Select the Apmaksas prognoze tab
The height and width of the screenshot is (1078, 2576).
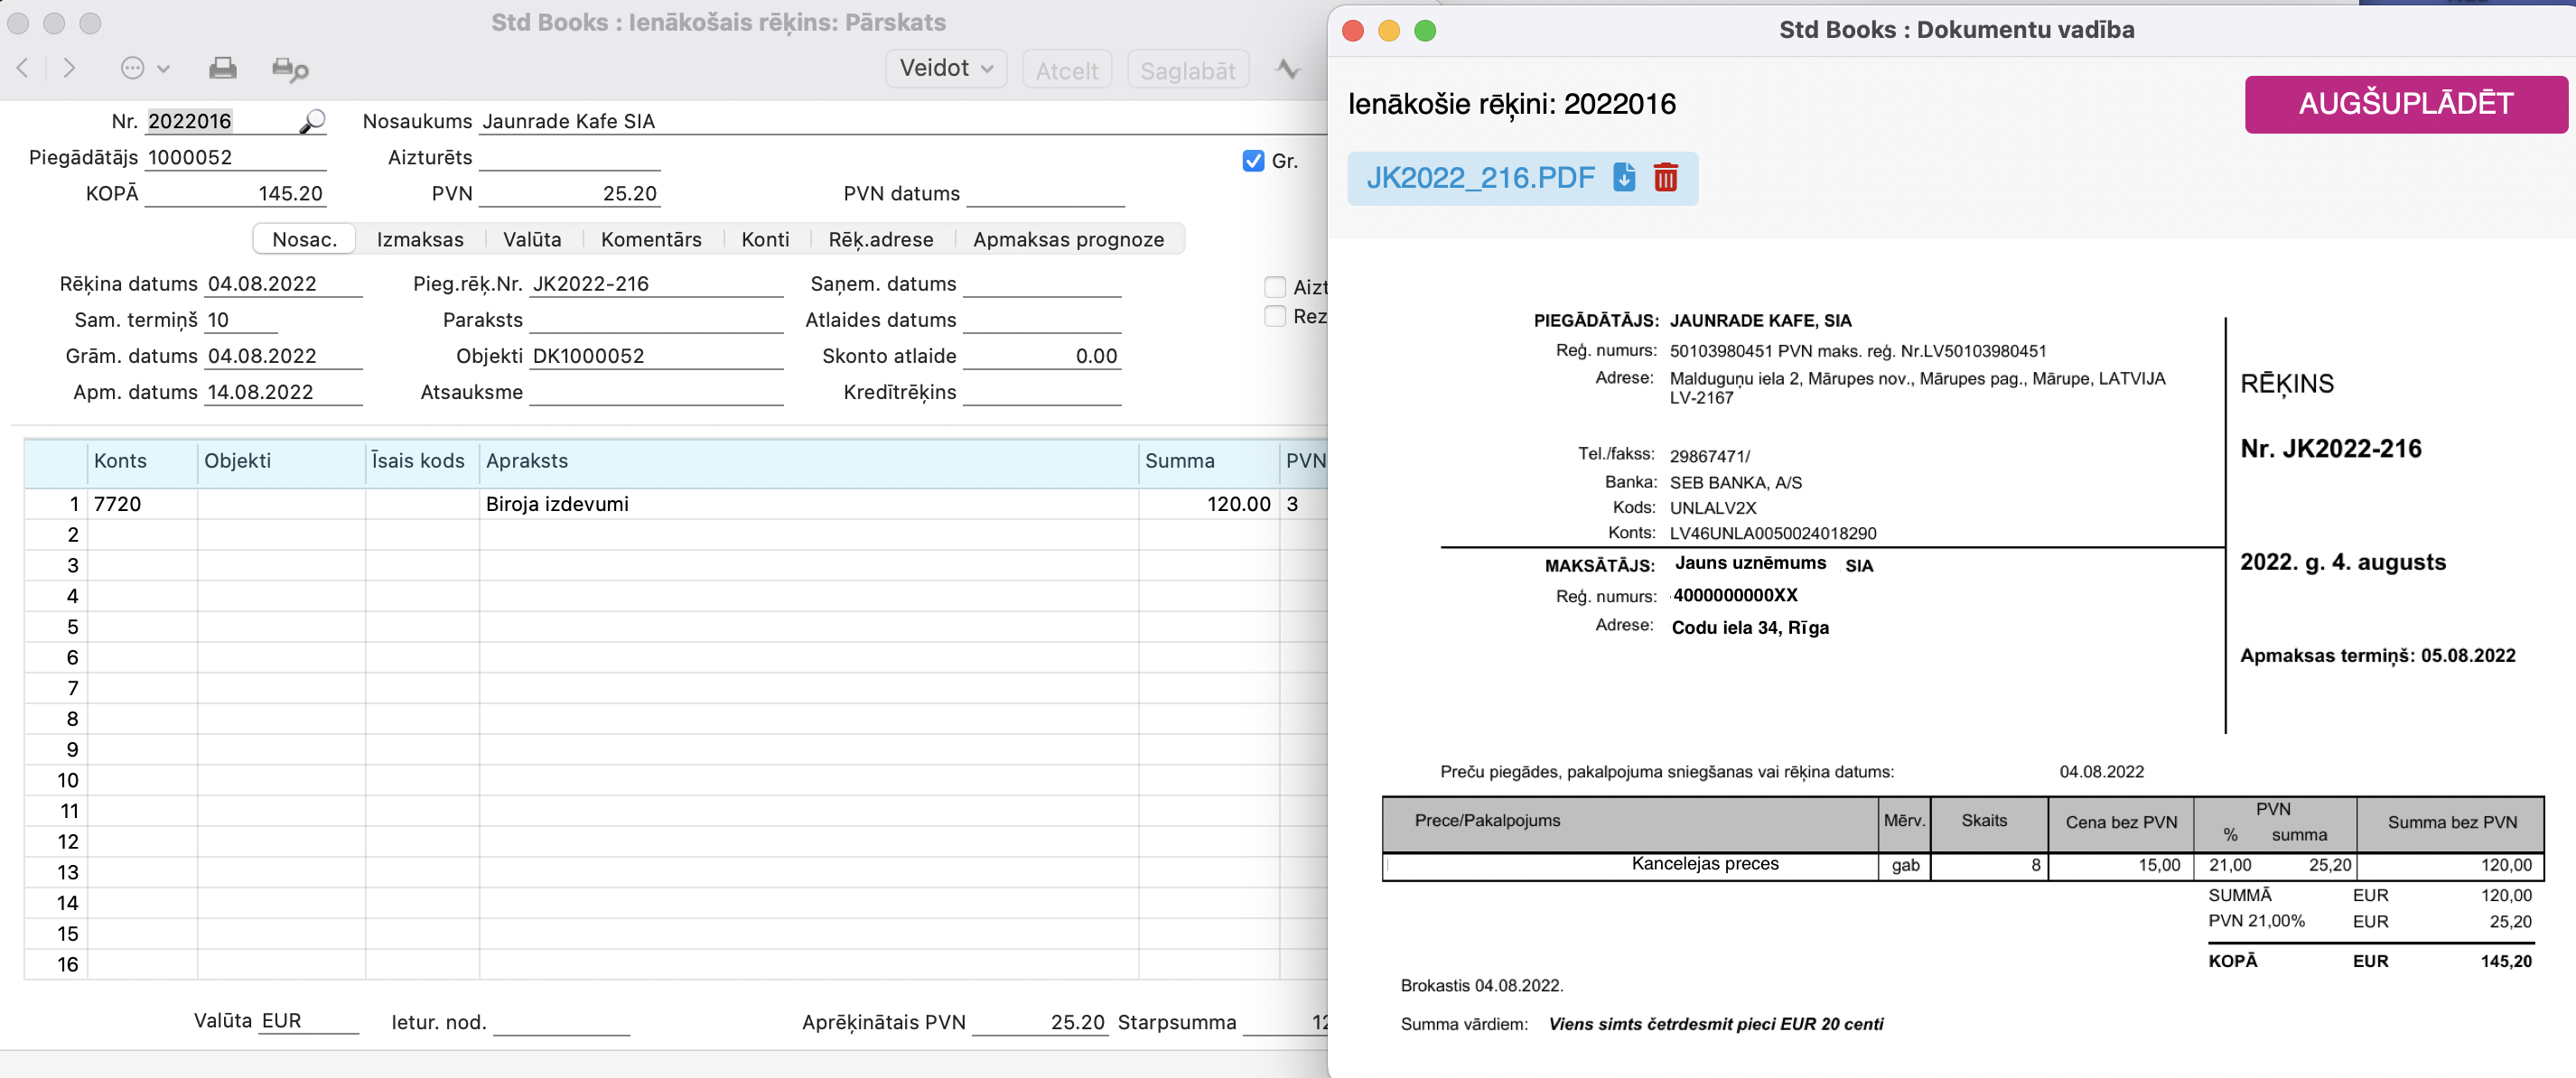pyautogui.click(x=1068, y=239)
